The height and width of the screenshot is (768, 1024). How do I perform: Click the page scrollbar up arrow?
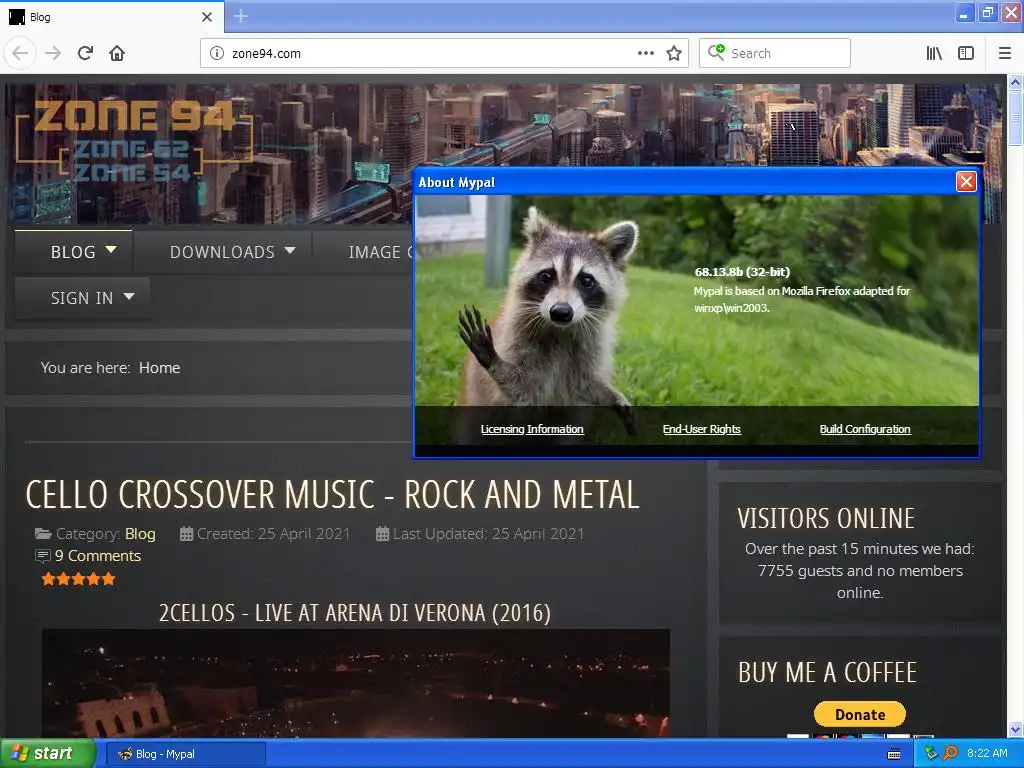(x=1015, y=82)
